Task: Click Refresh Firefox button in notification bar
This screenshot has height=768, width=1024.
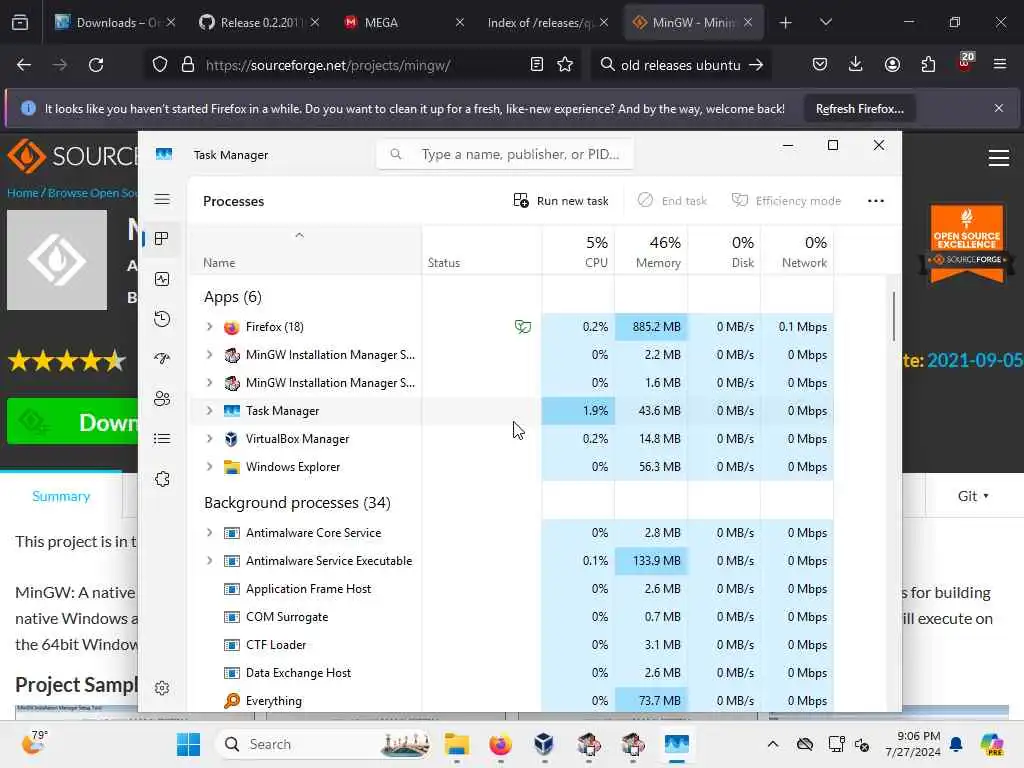Action: tap(859, 108)
